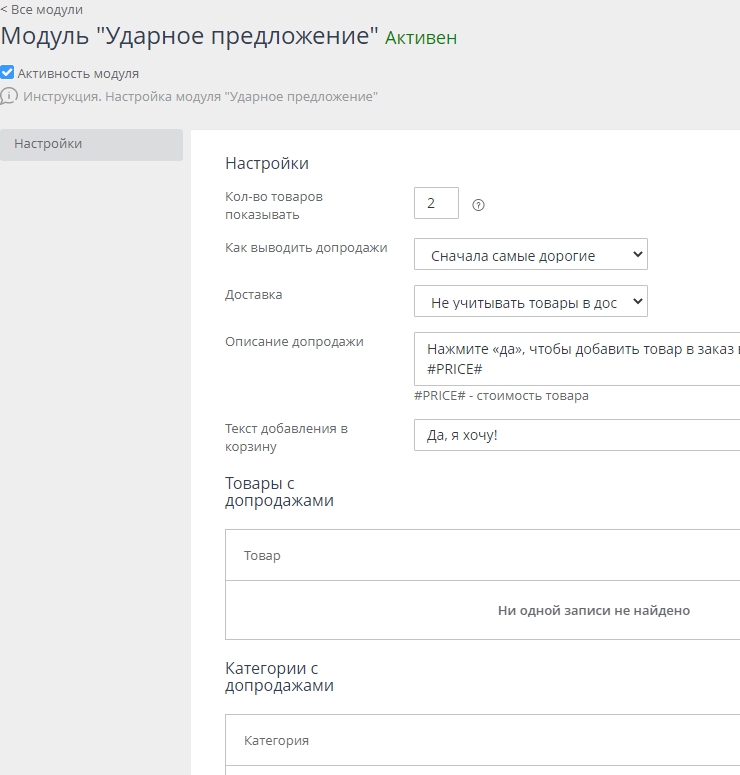Click the info icon beside Инструкция
740x775 pixels.
[x=9, y=97]
